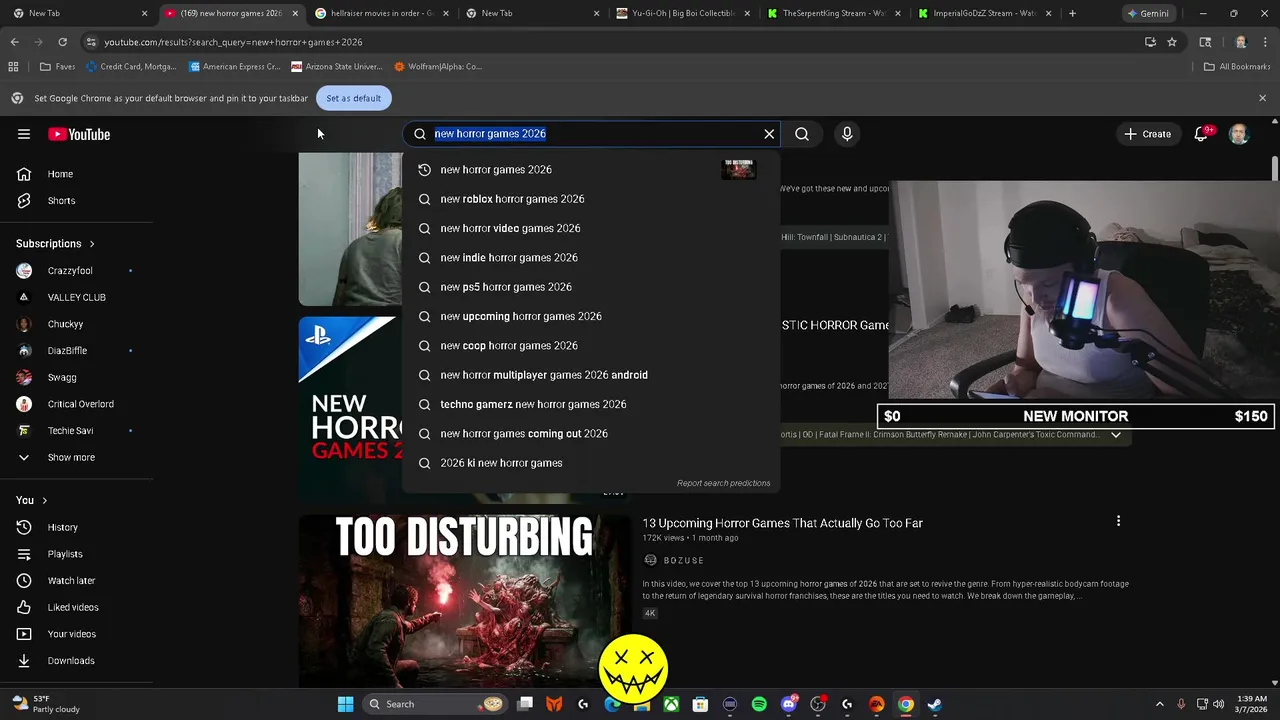Select suggestion "new indie horror games 2026"
Screen dimensions: 1280x720
click(590, 258)
